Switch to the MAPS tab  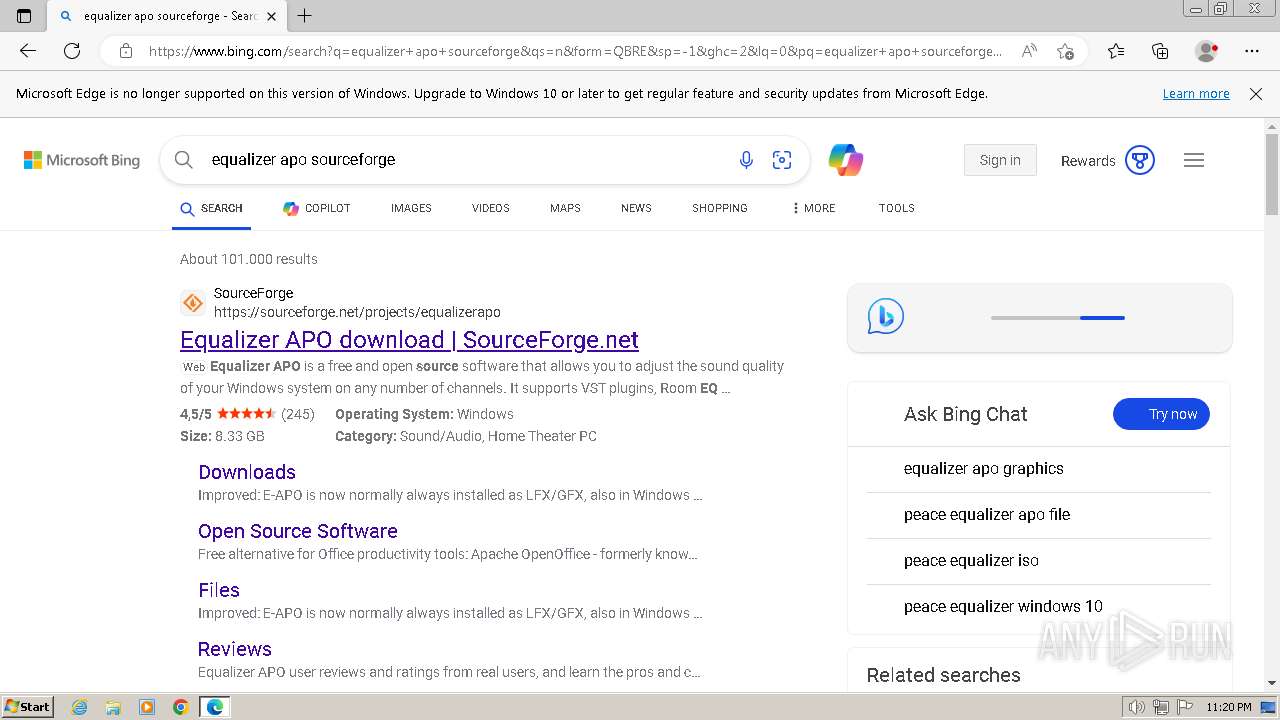coord(565,208)
